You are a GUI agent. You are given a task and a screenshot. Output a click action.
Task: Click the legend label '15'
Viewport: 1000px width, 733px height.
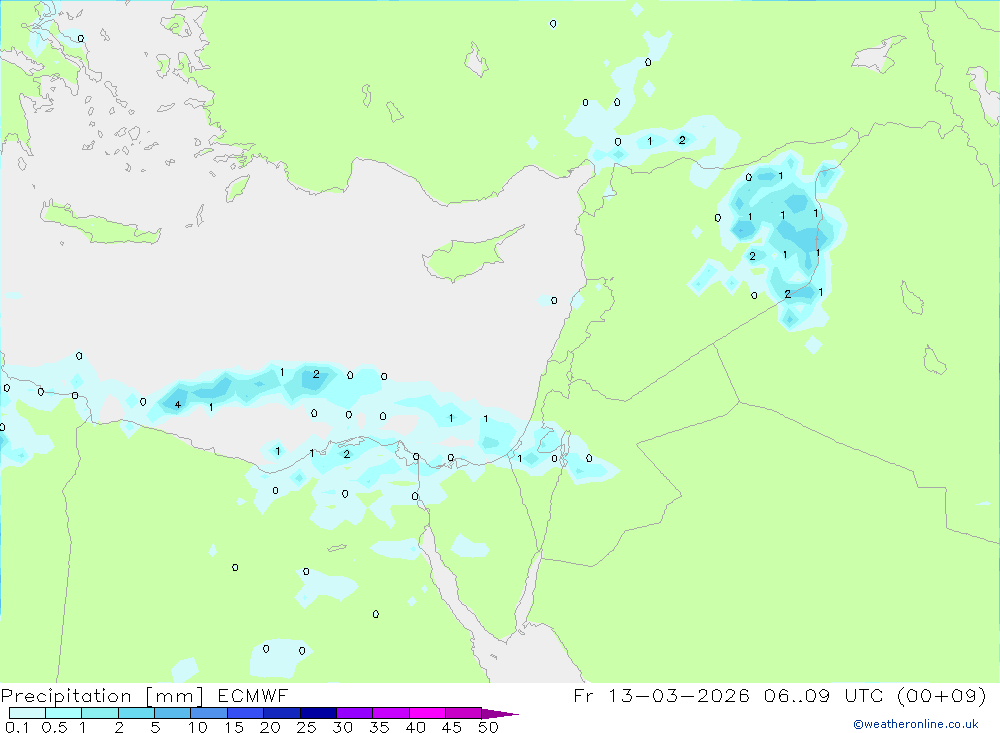pos(234,727)
